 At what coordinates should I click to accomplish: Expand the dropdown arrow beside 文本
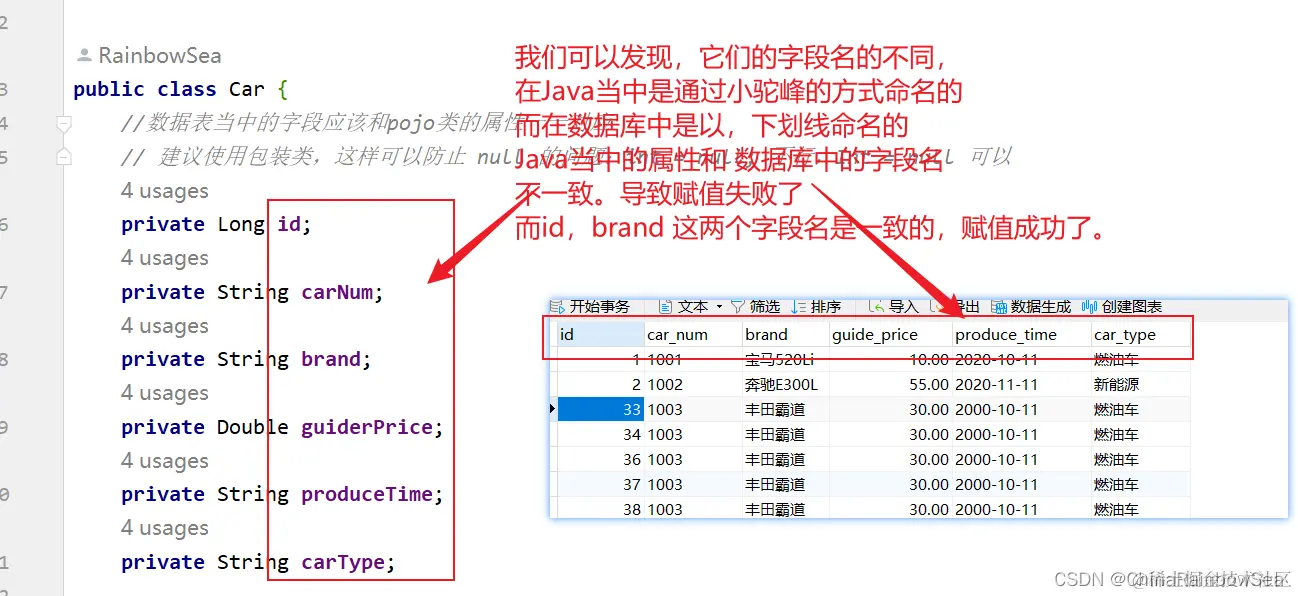pos(719,307)
